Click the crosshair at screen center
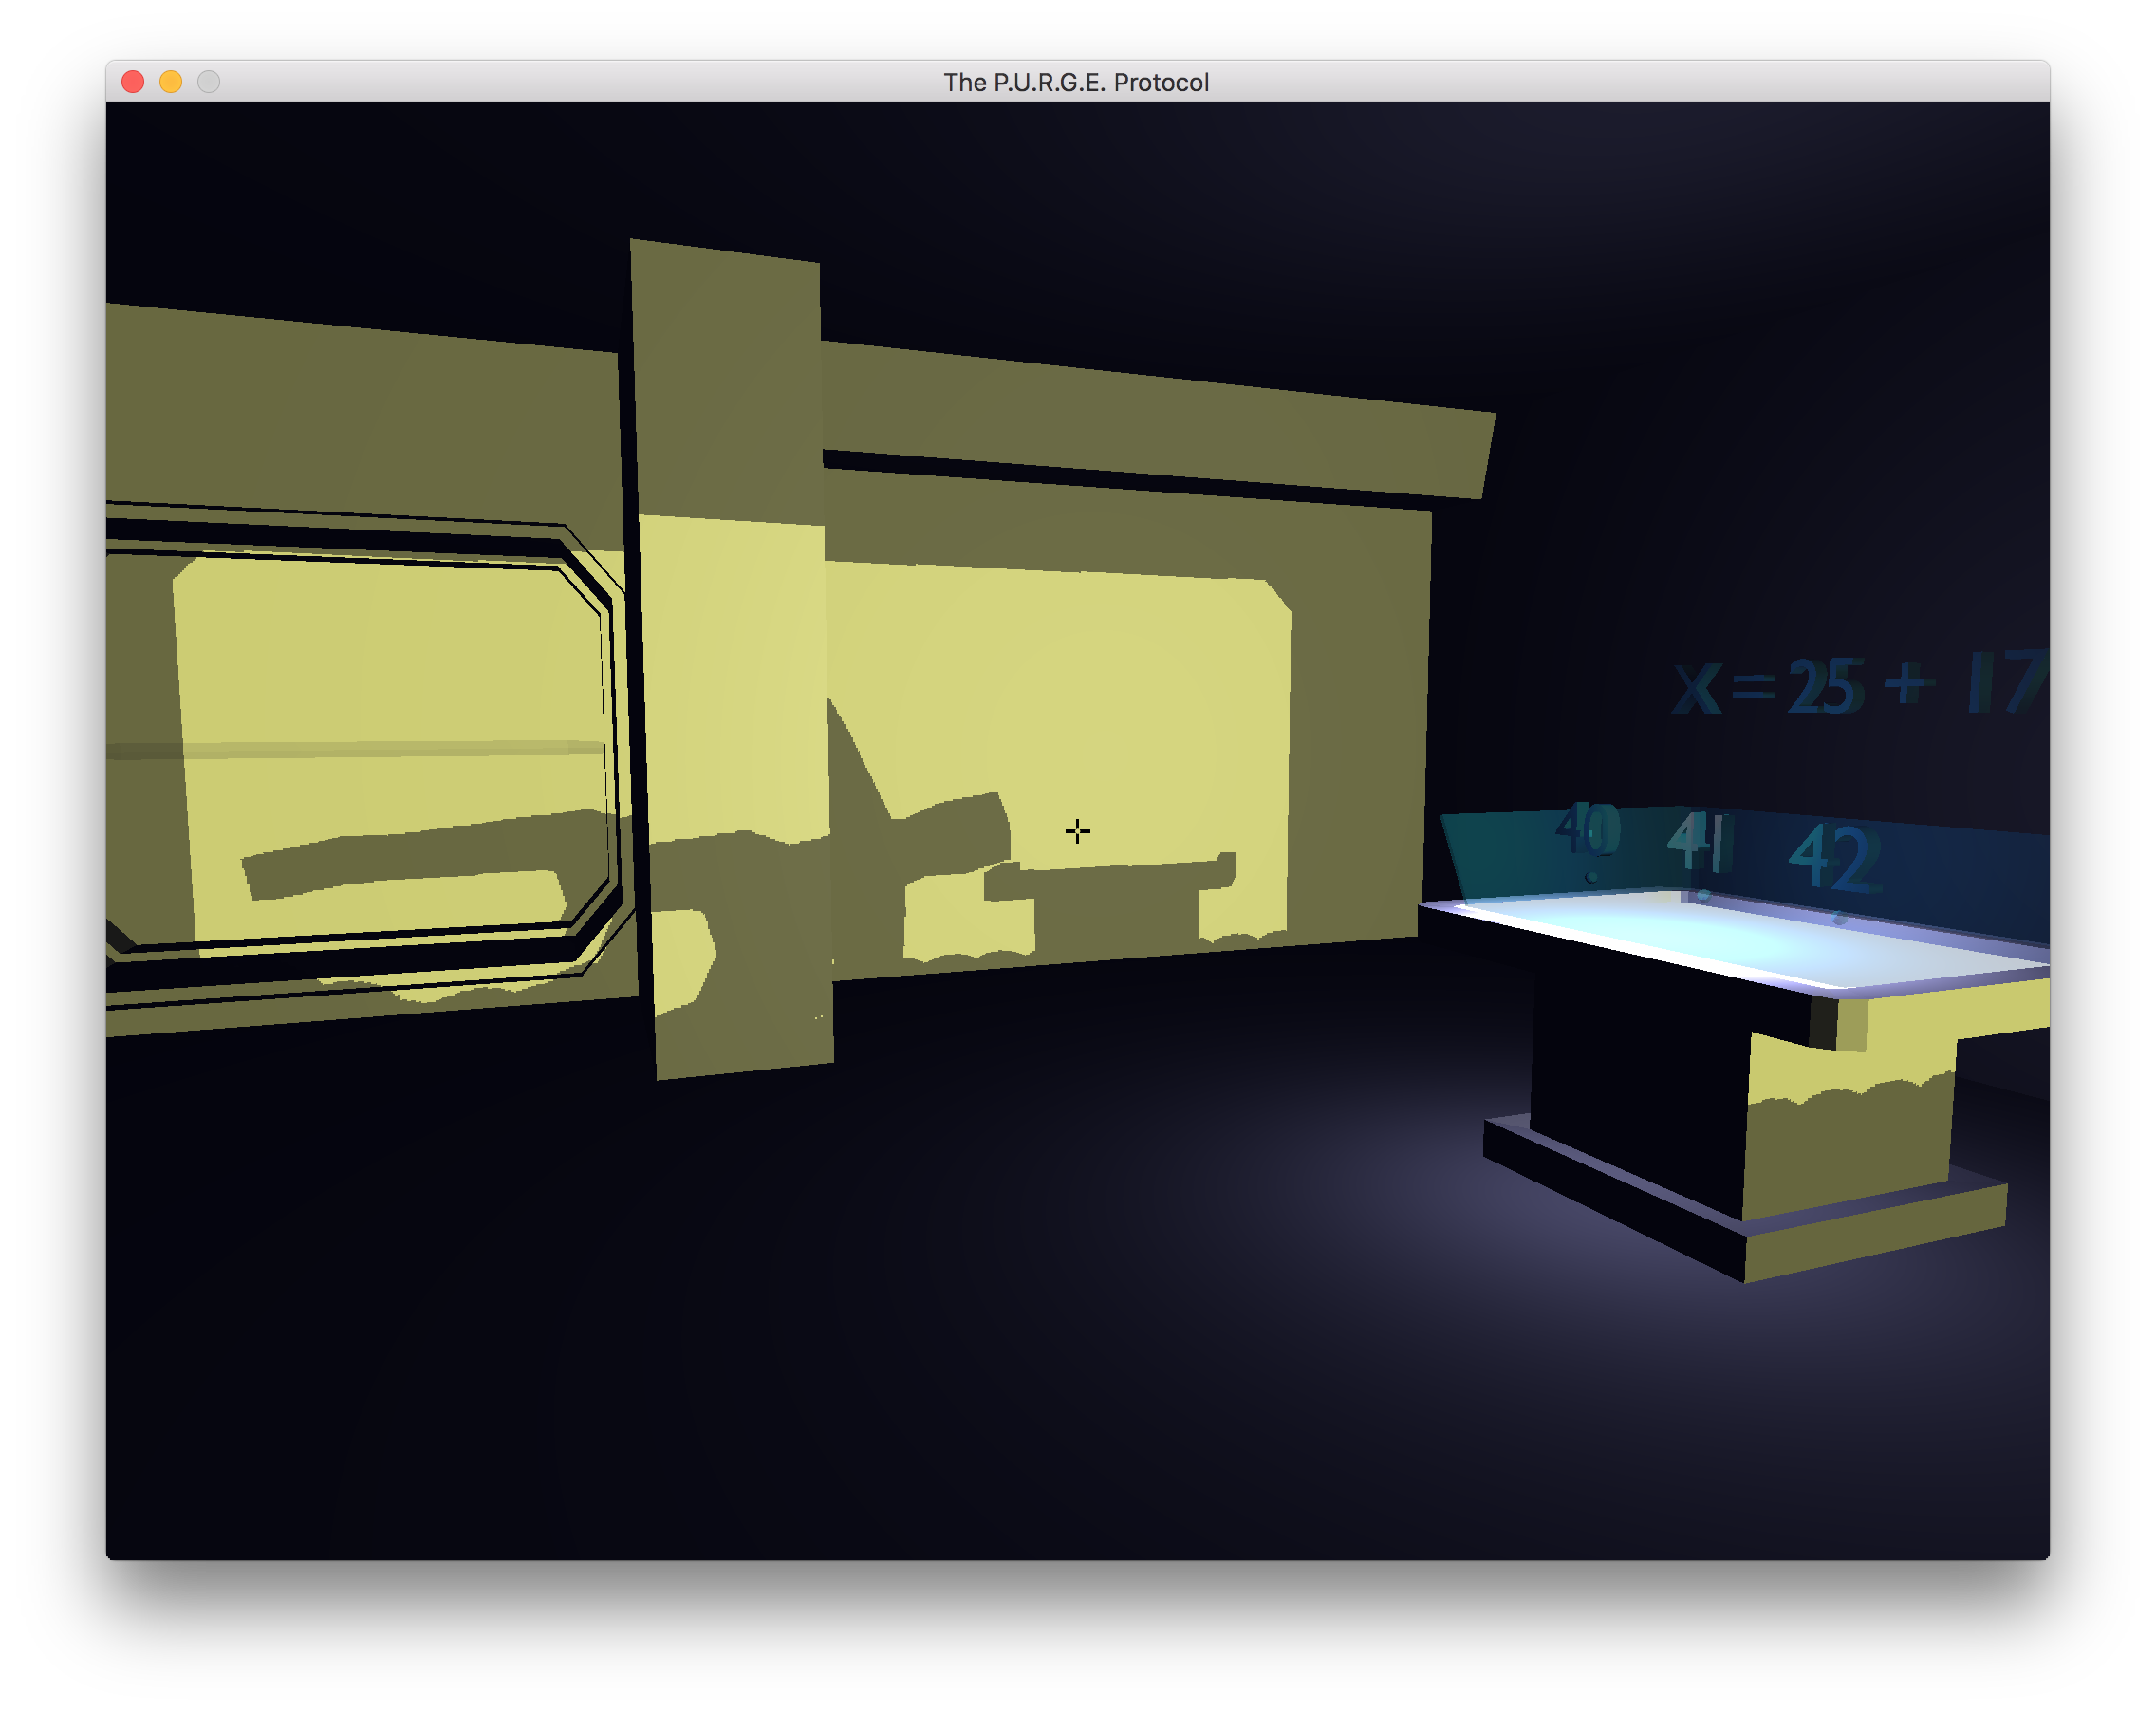 point(1077,831)
